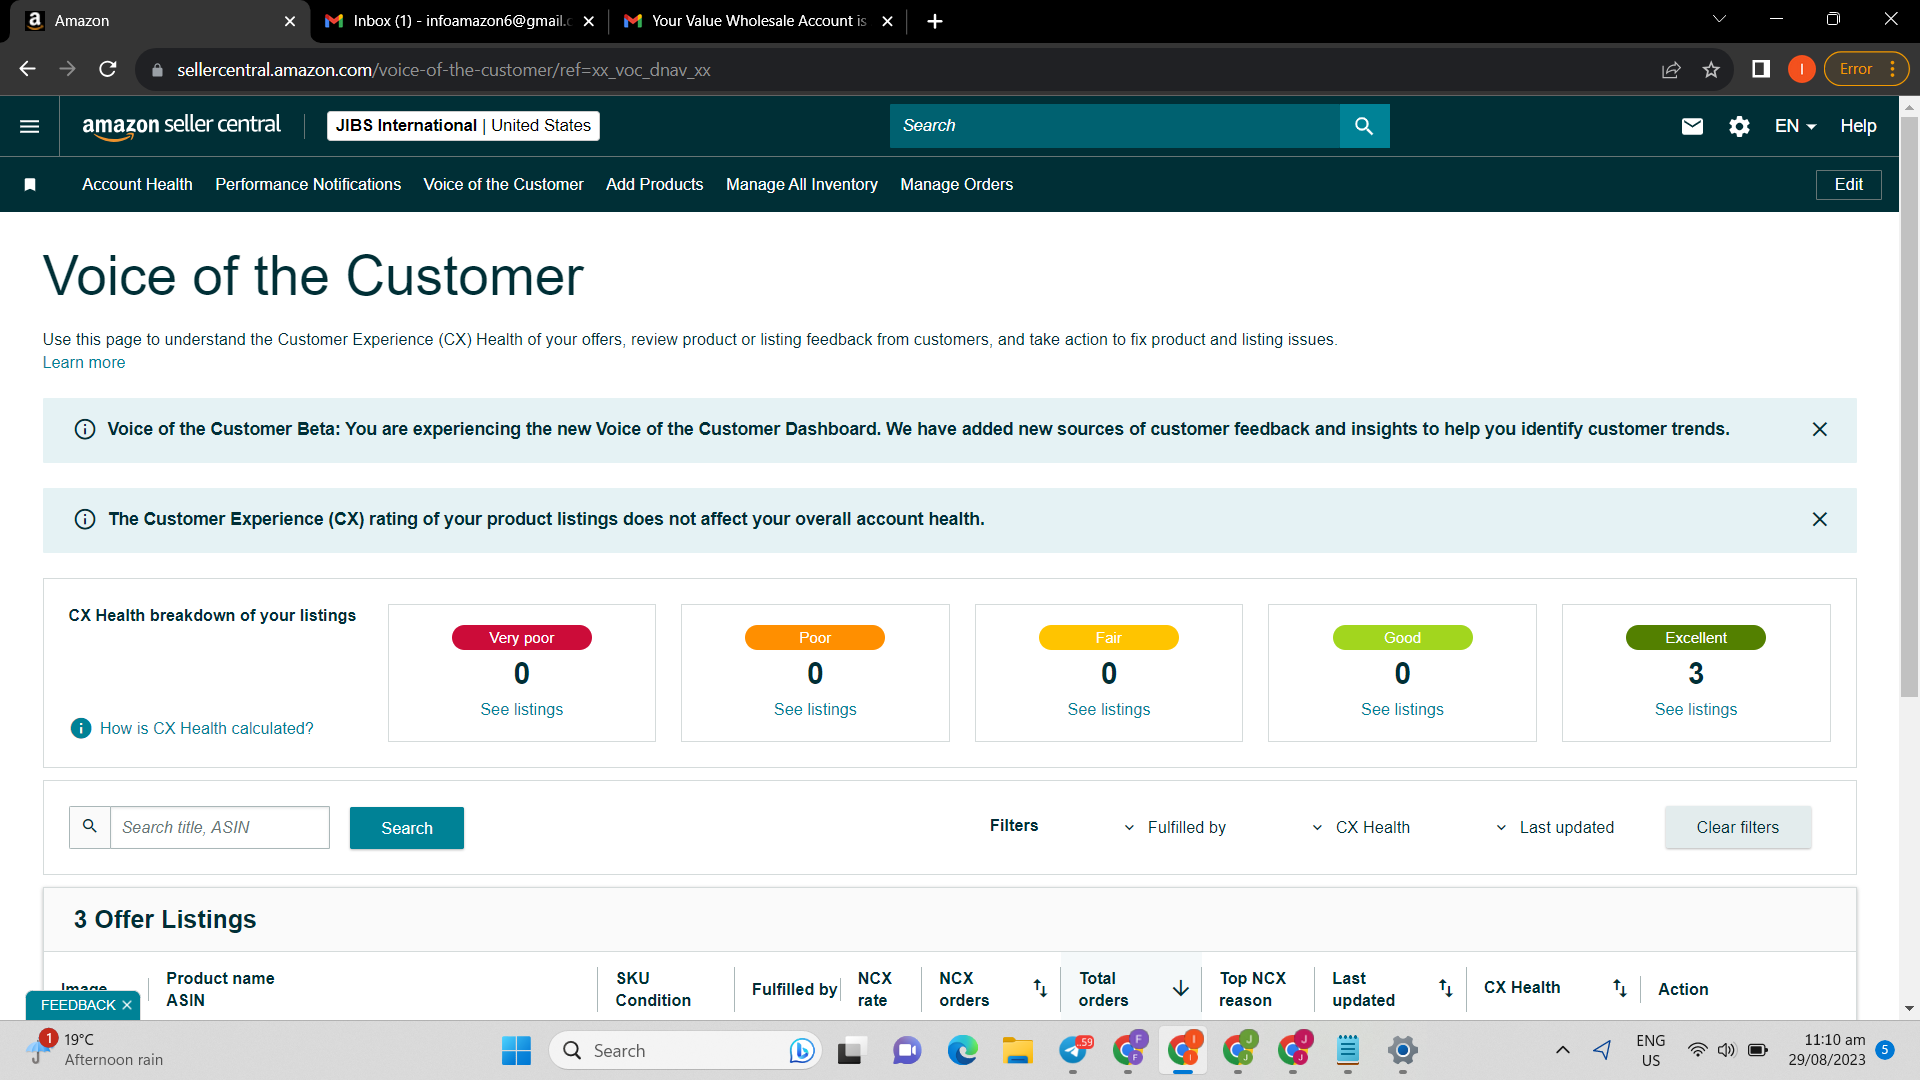The image size is (1920, 1080).
Task: Reload the current browser page
Action: pos(108,69)
